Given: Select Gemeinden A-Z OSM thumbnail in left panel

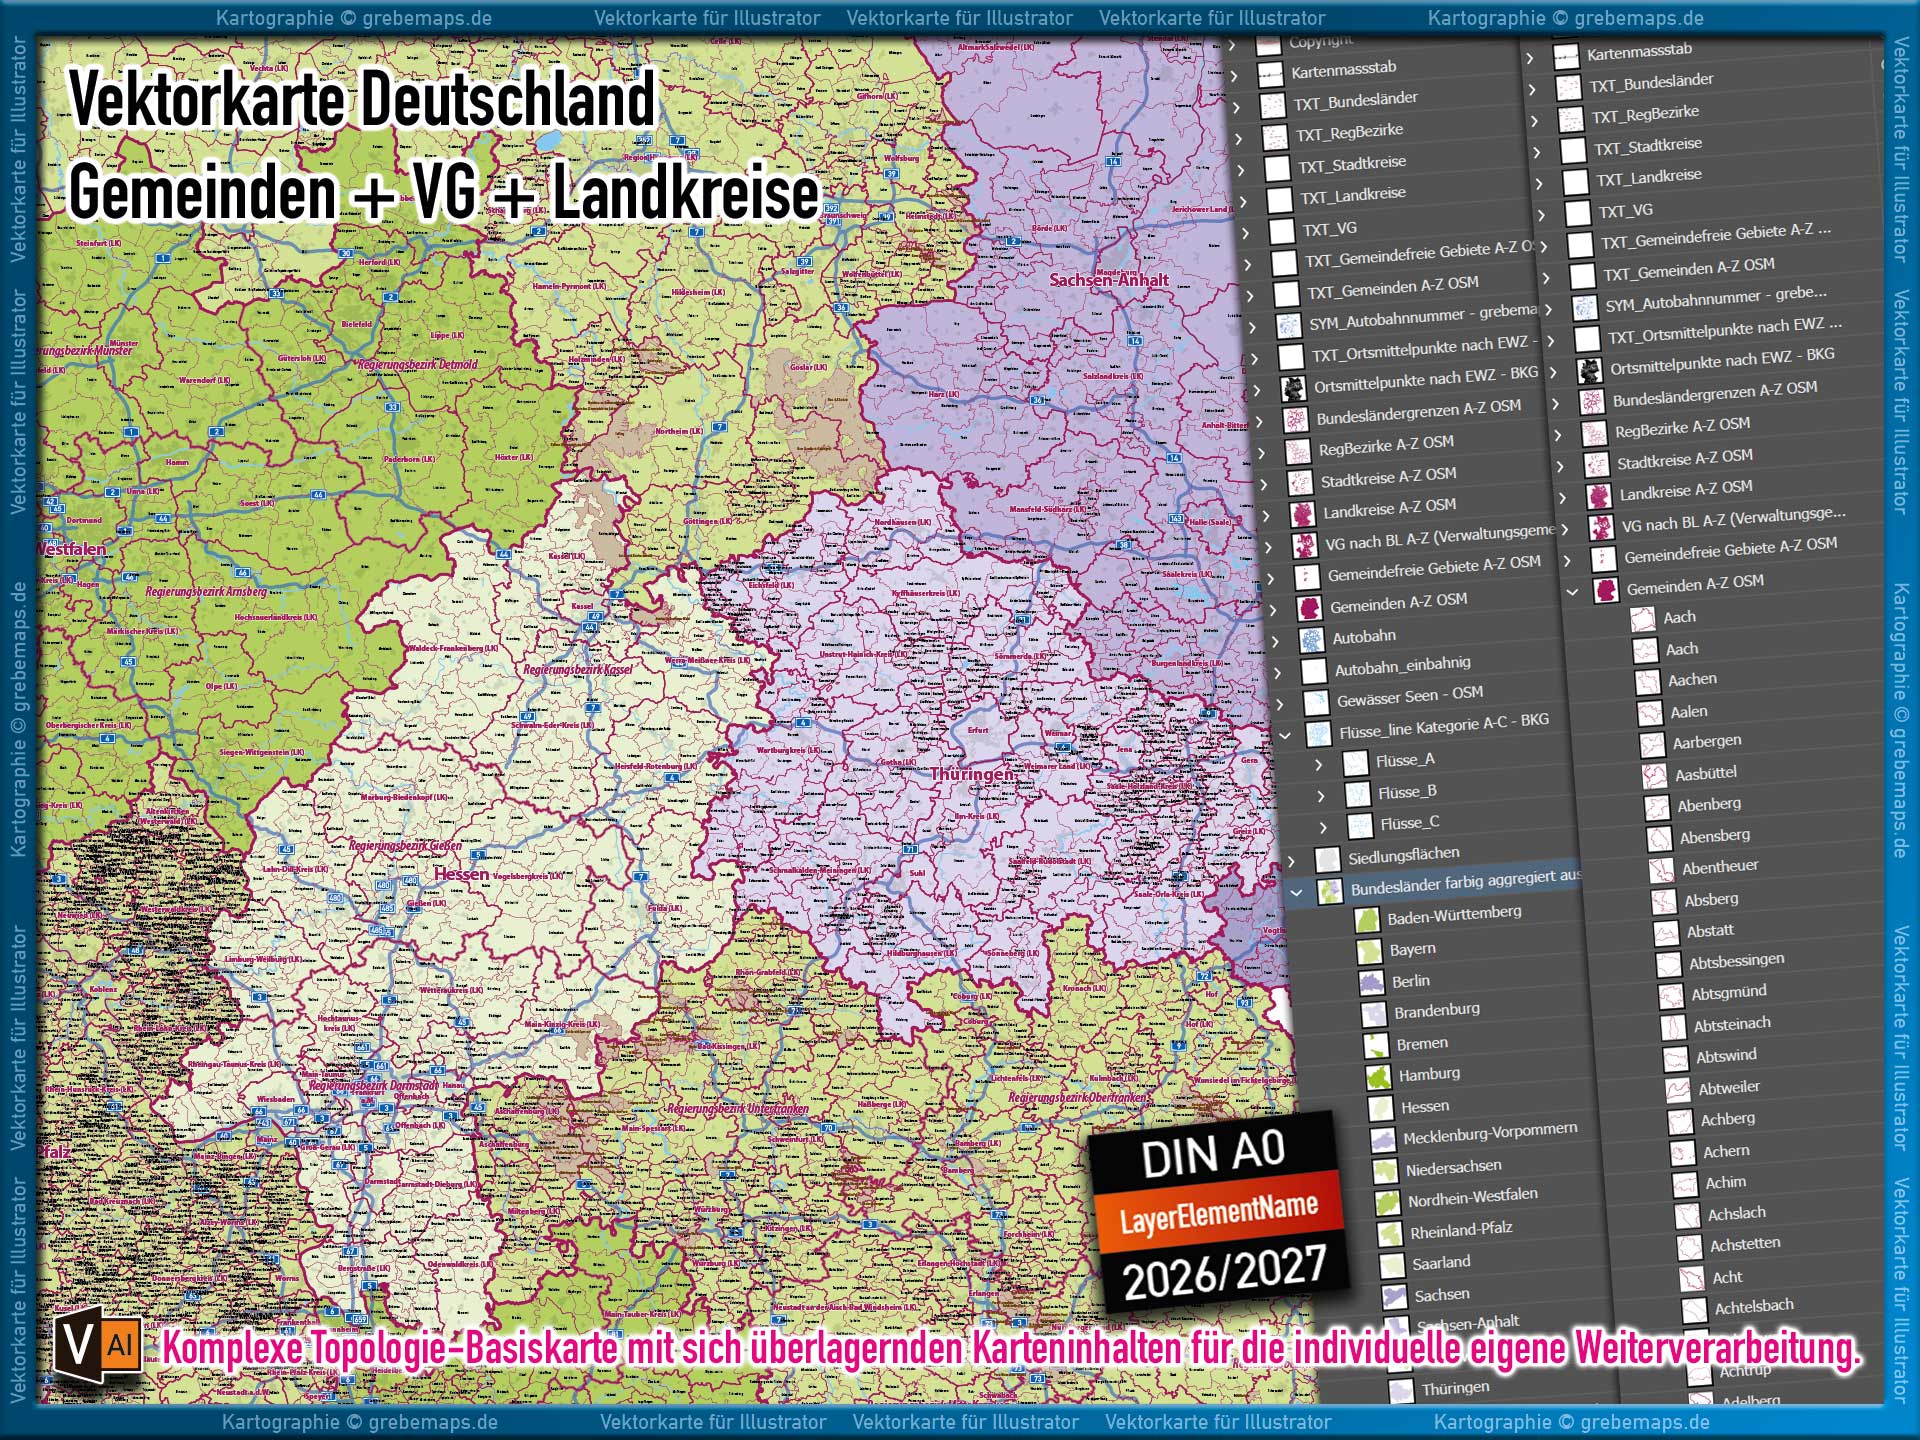Looking at the screenshot, I should point(1309,608).
